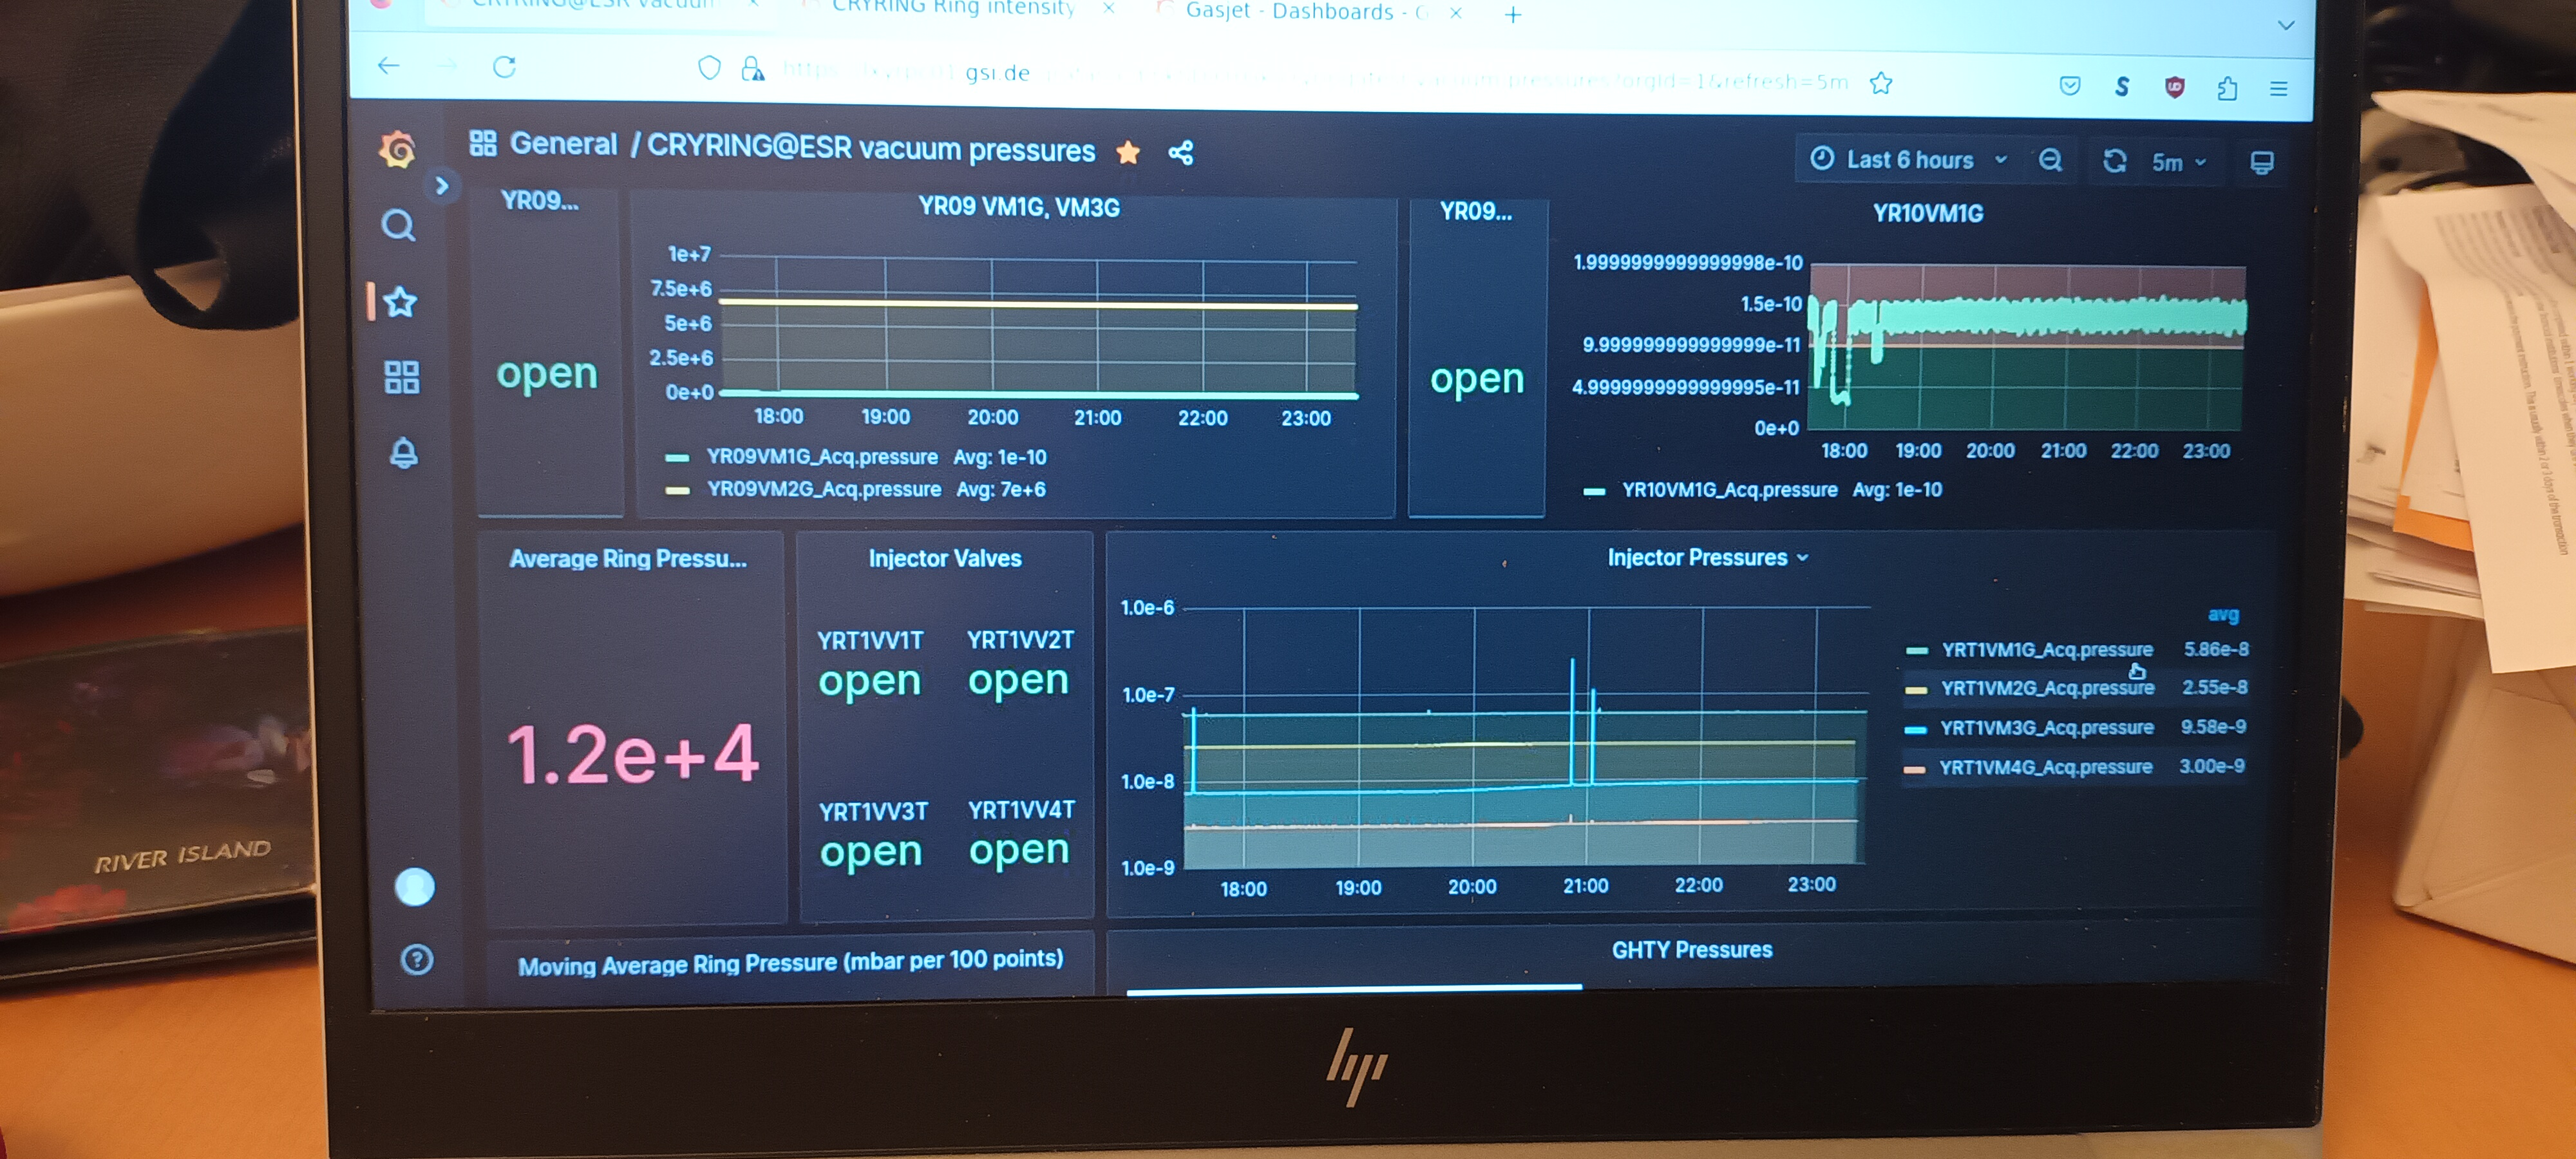Open the site lock information icon
The width and height of the screenshot is (2576, 1159).
pyautogui.click(x=753, y=69)
